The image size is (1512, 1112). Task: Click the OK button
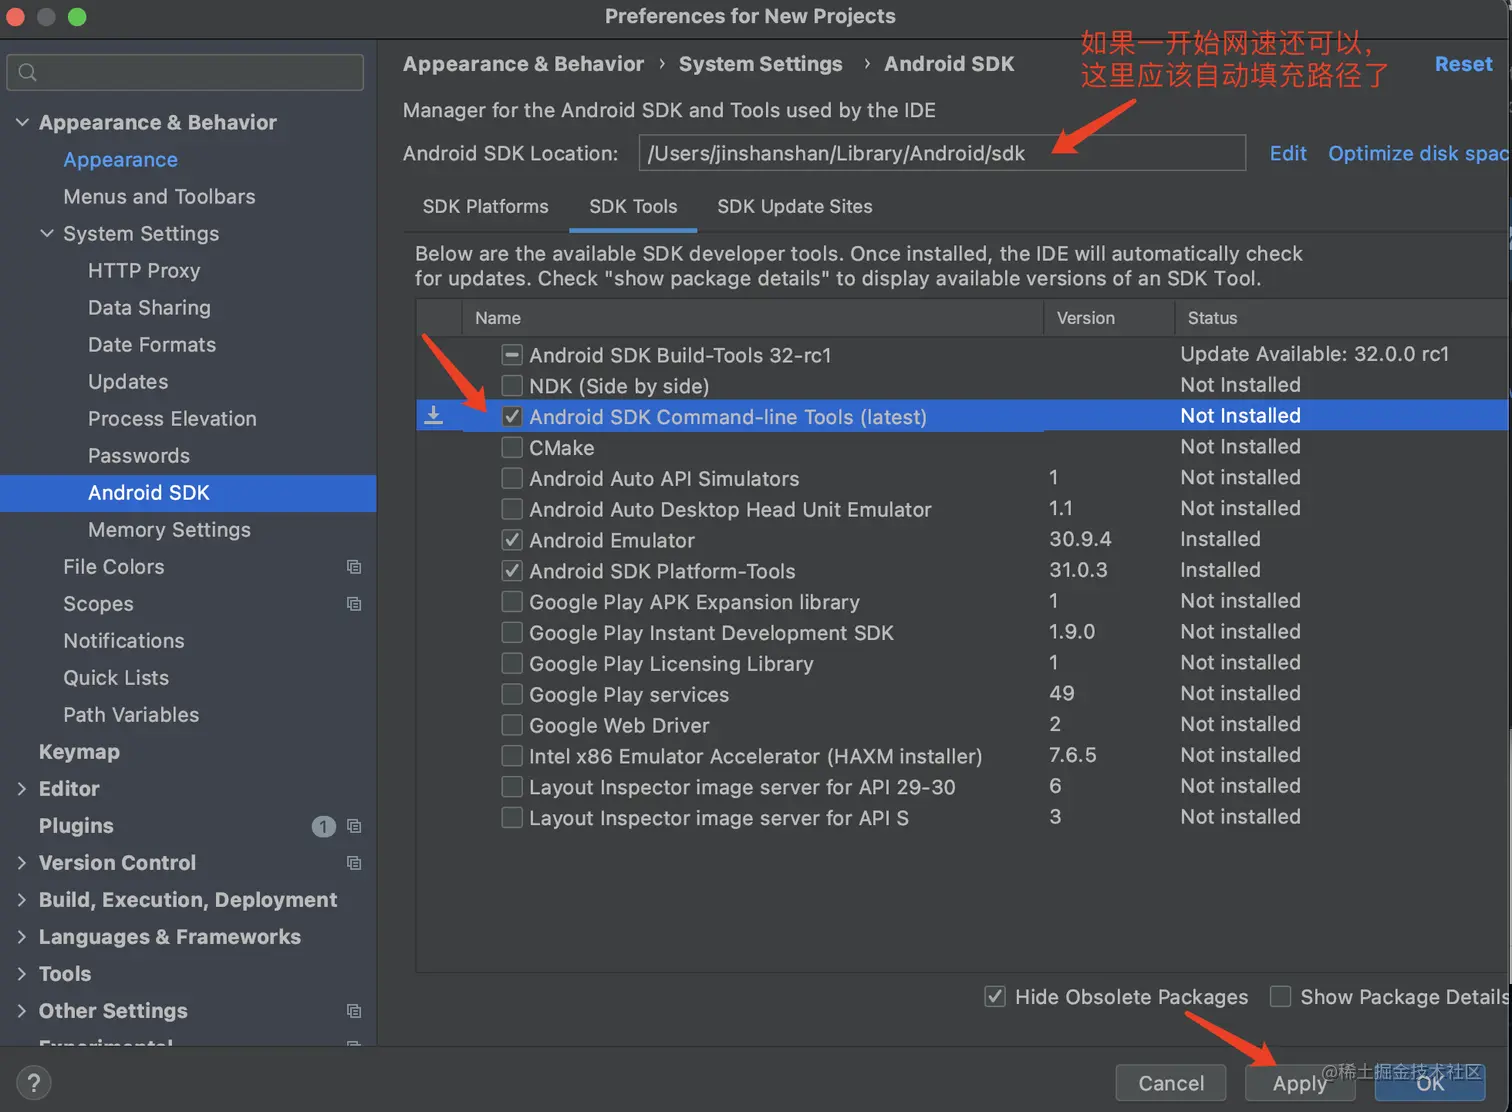[1430, 1083]
